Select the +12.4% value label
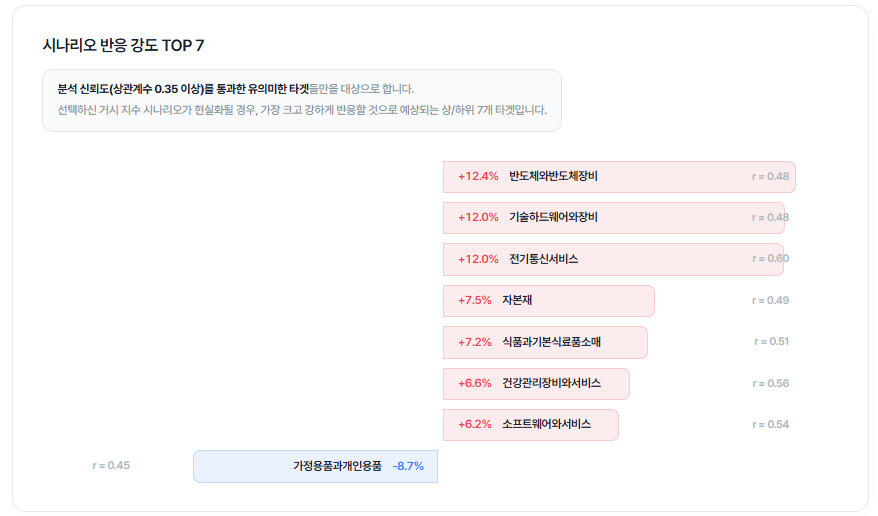 coord(478,177)
